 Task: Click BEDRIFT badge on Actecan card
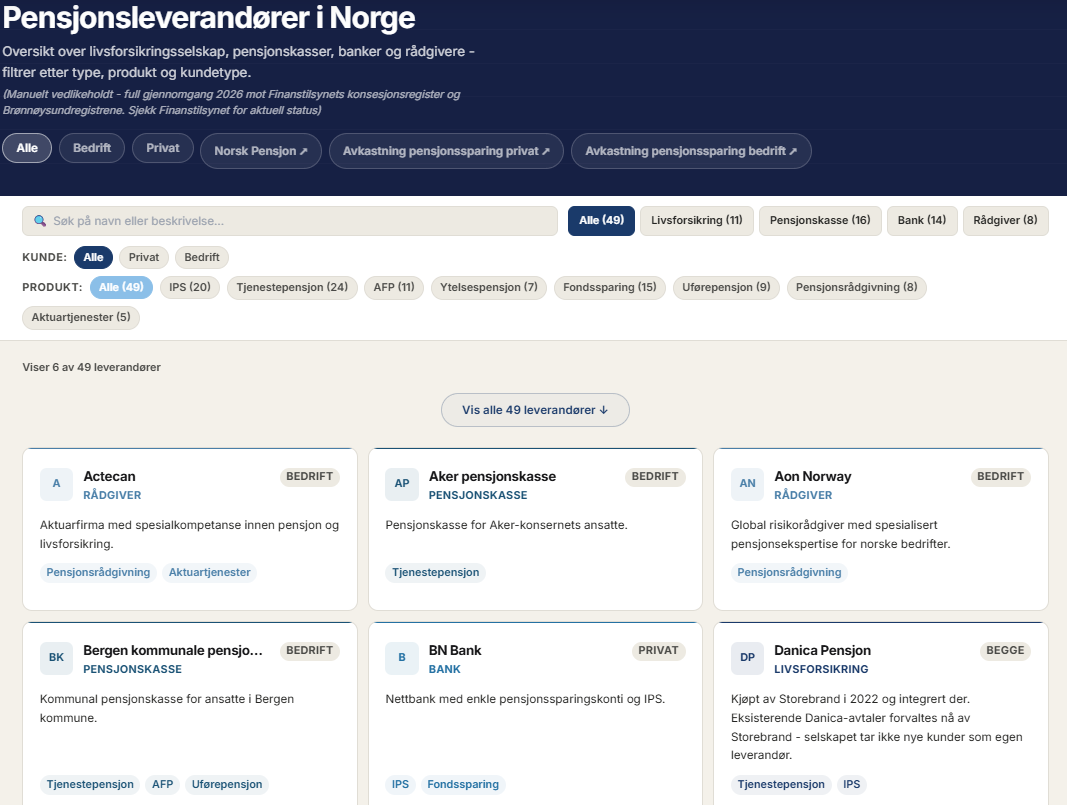[310, 476]
